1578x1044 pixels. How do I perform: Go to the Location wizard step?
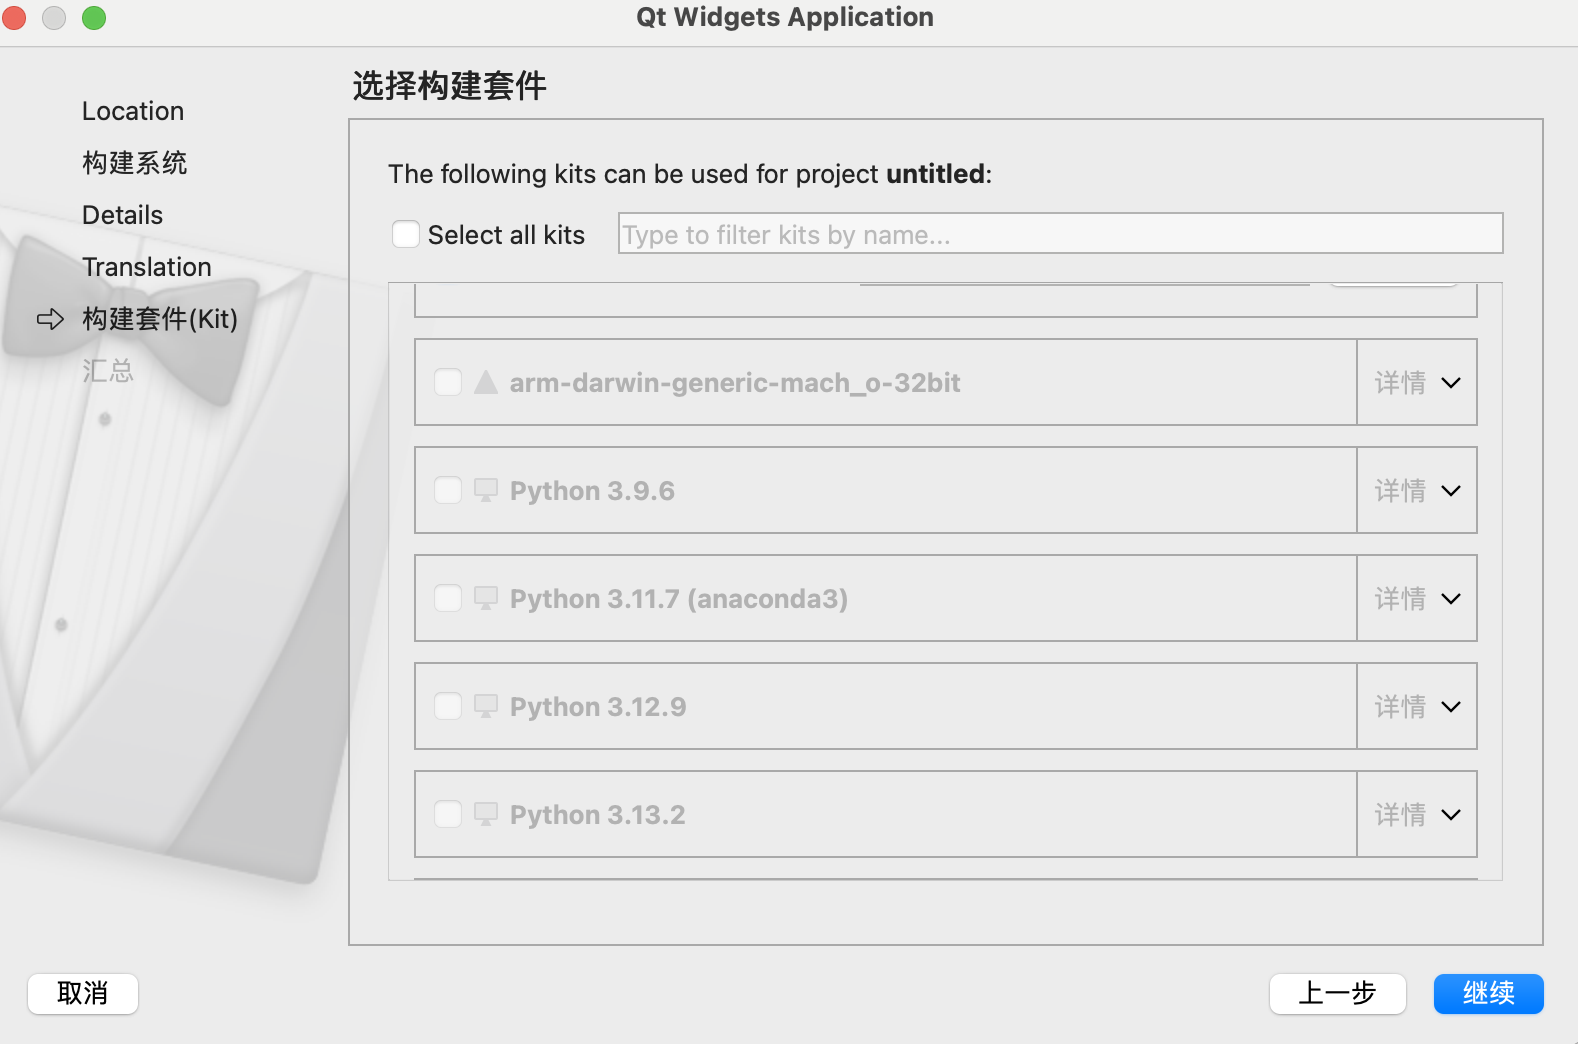pos(133,111)
